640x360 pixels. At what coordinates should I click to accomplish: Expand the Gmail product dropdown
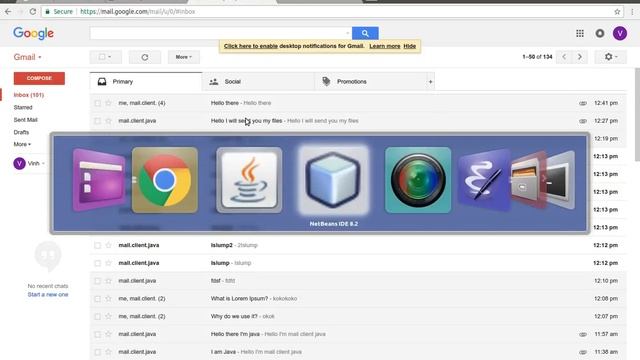coord(27,57)
